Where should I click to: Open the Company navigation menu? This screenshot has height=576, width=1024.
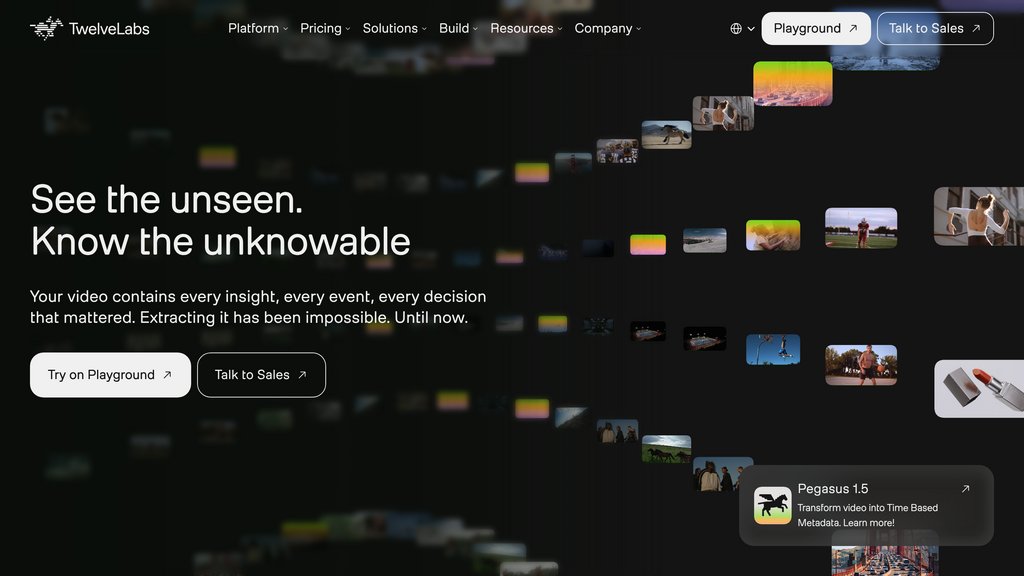pyautogui.click(x=608, y=28)
